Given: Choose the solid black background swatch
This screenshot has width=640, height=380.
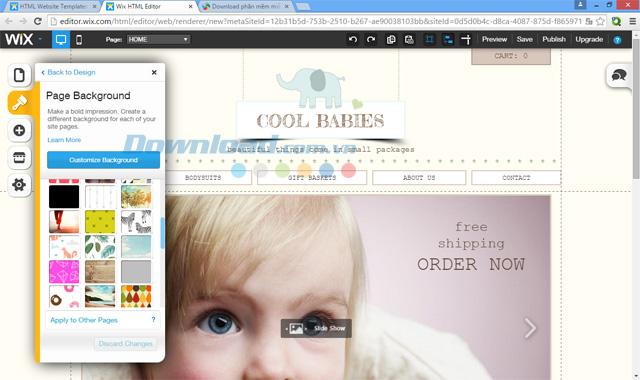Looking at the screenshot, I should [x=64, y=197].
